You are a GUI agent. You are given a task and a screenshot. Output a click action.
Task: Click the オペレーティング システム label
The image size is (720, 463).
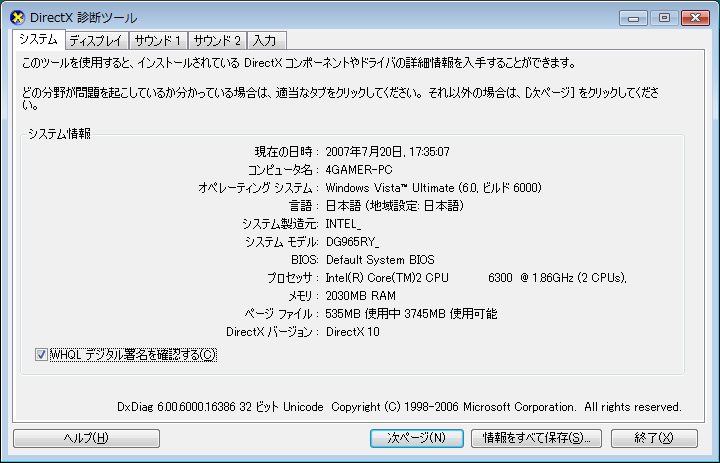click(x=259, y=188)
